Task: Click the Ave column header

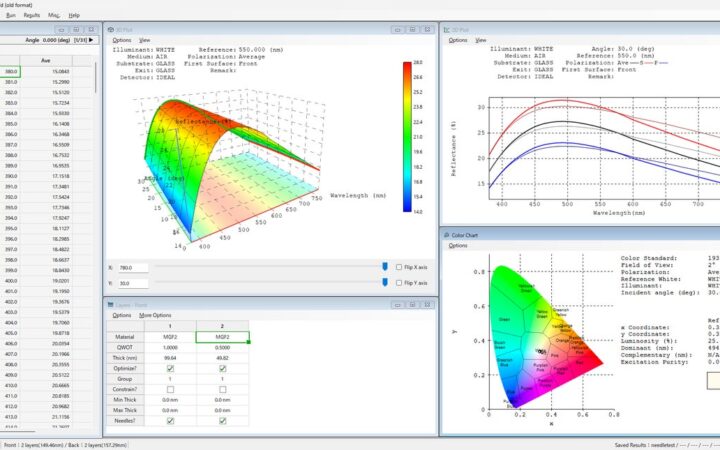Action: click(x=46, y=61)
